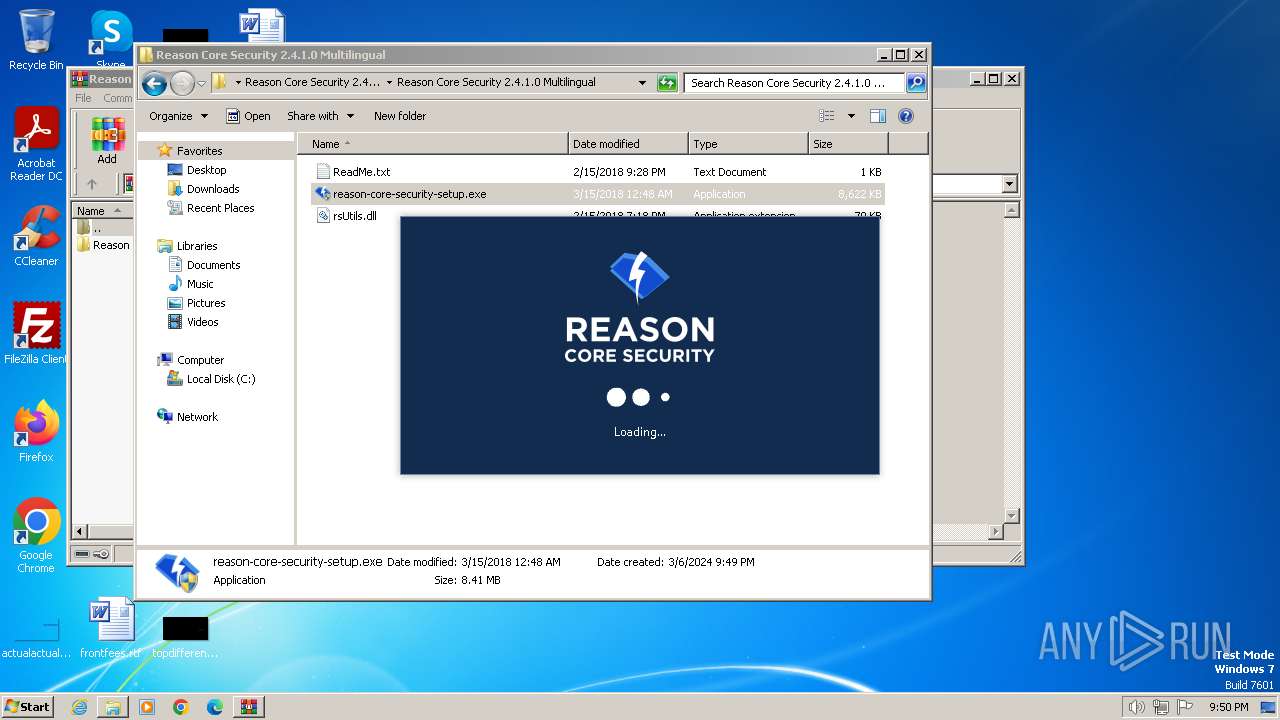Click the green Refresh button by the address bar
Screen dimensions: 1280x720
click(x=667, y=83)
